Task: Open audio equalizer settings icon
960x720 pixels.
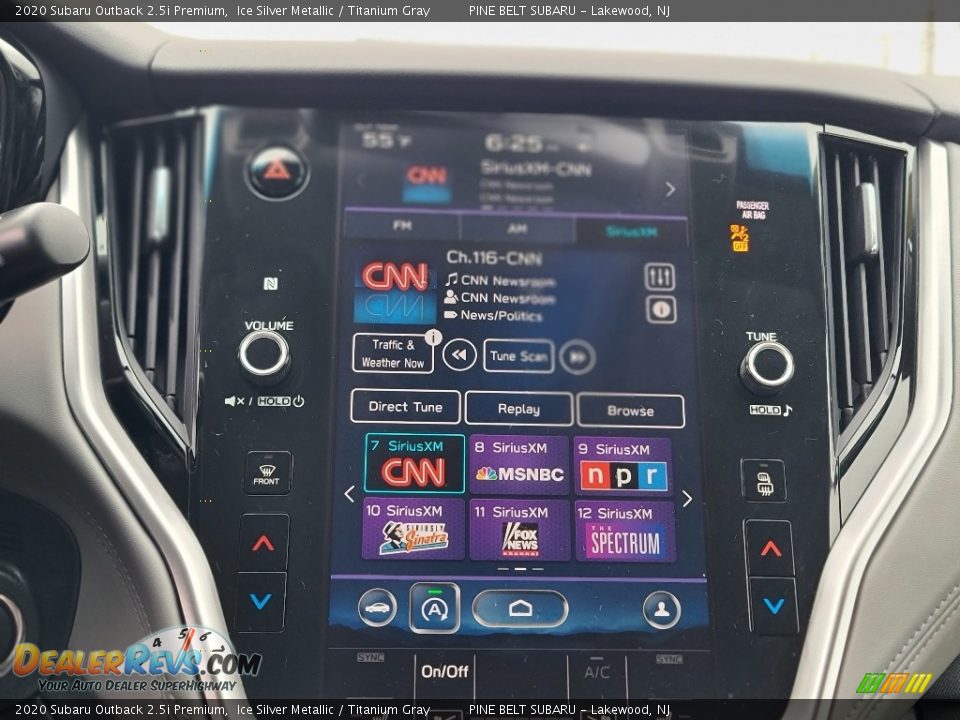Action: [x=660, y=277]
